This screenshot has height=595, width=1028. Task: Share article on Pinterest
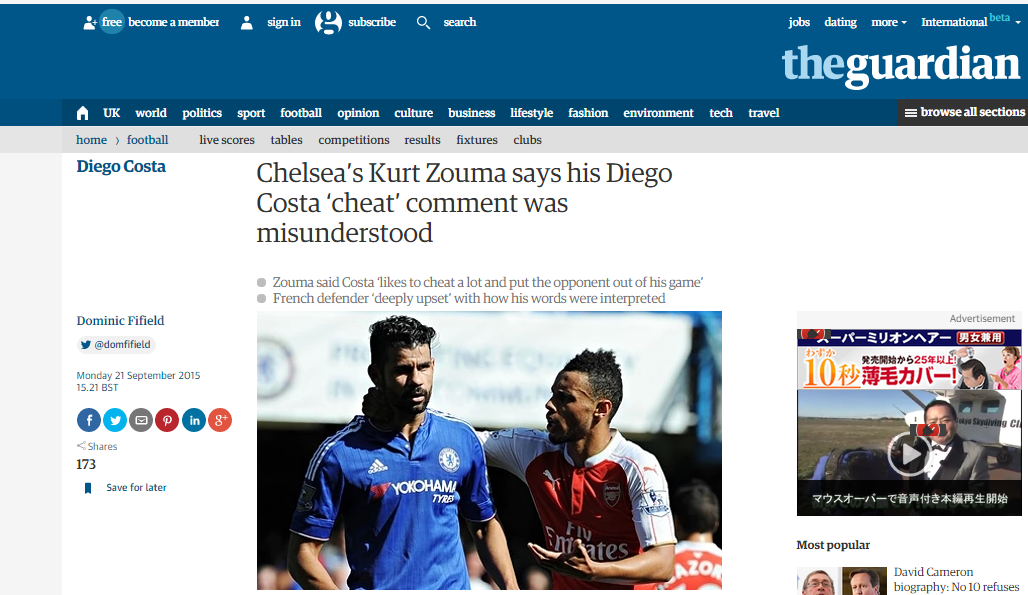167,420
